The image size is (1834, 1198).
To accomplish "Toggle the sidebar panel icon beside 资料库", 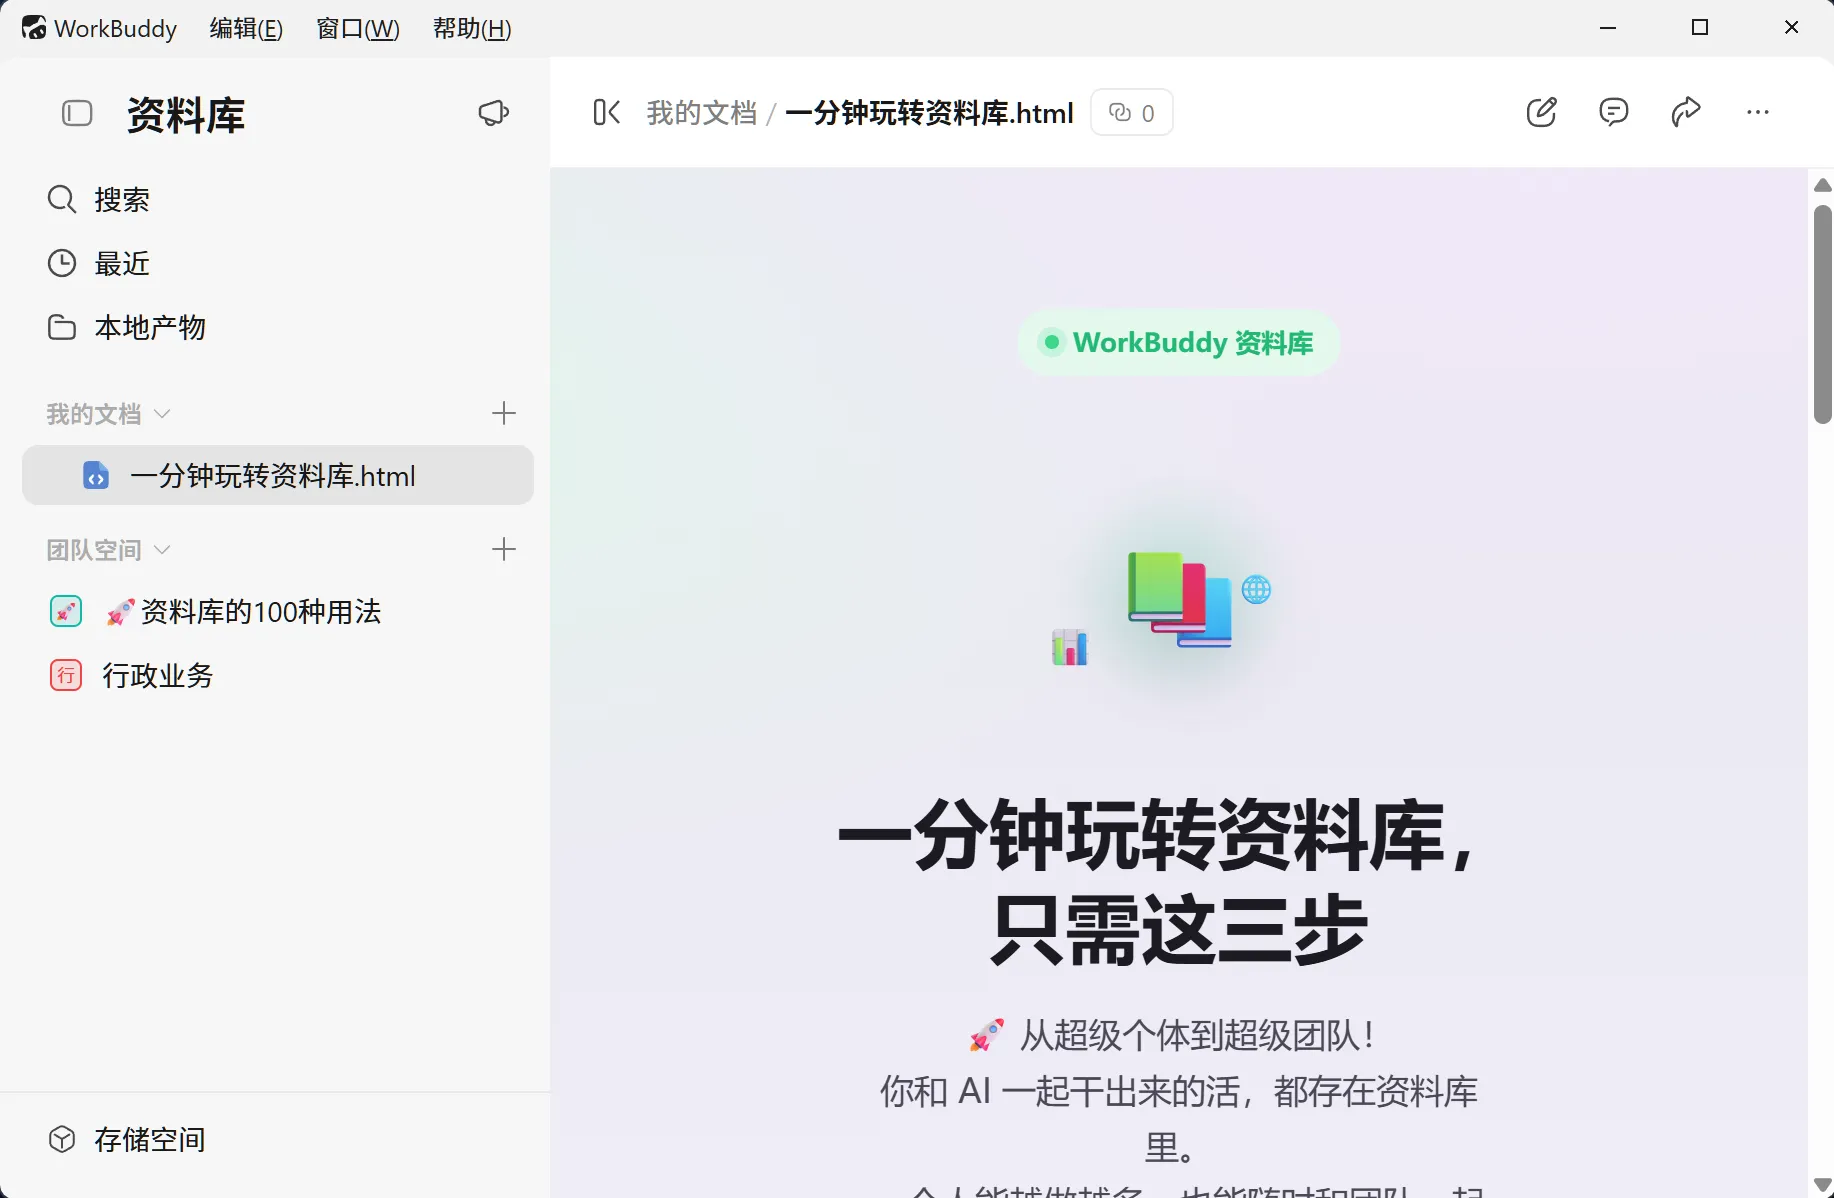I will click(x=77, y=113).
